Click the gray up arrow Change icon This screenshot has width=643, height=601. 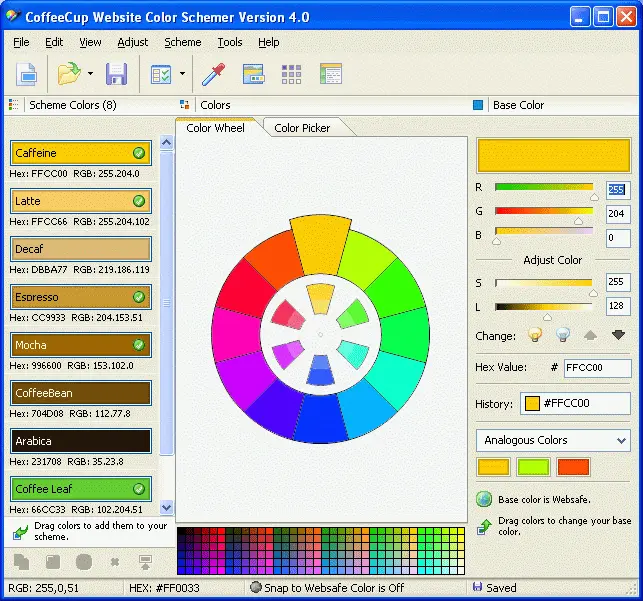tap(590, 335)
